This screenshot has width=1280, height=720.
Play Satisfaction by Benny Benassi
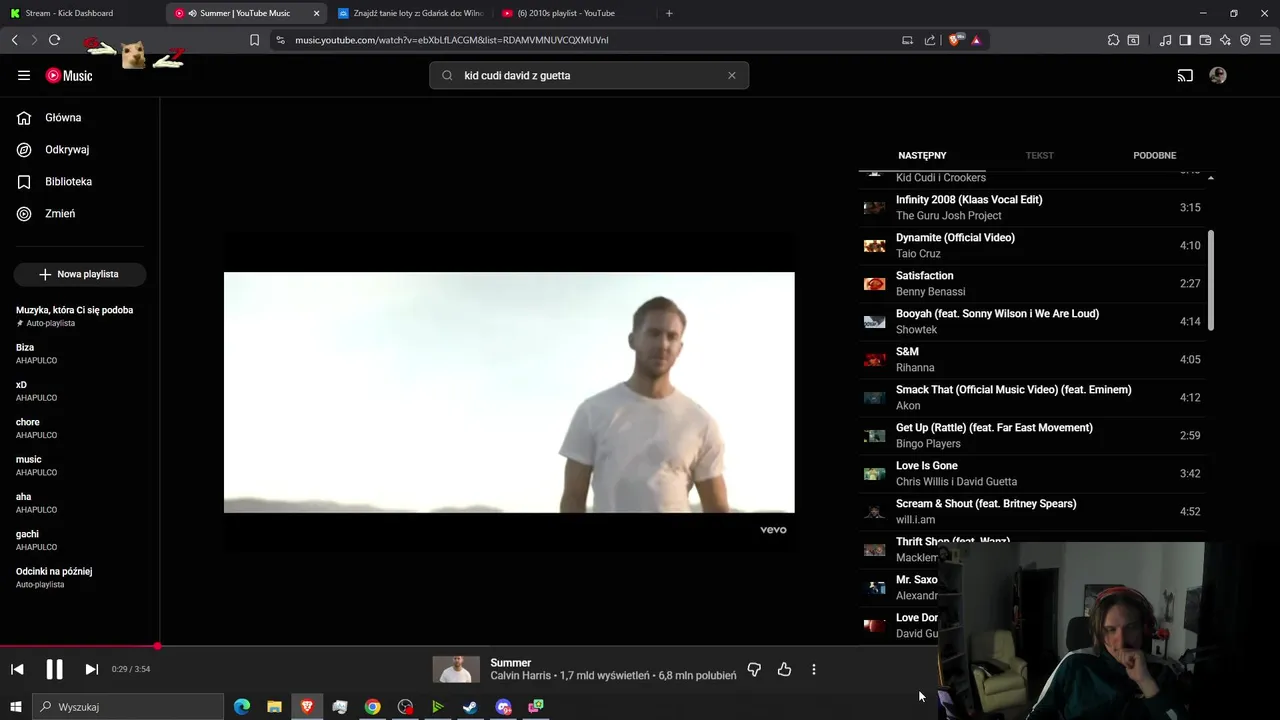[1033, 284]
